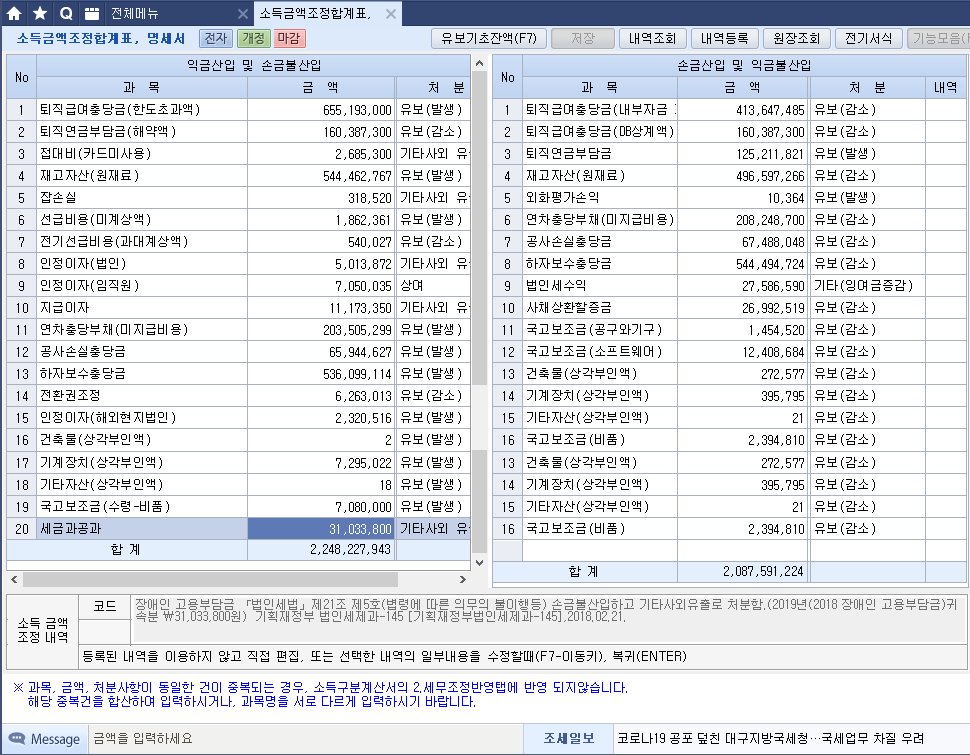The image size is (970, 755).
Task: Click 유보기초잔액(F7) button
Action: tap(489, 38)
